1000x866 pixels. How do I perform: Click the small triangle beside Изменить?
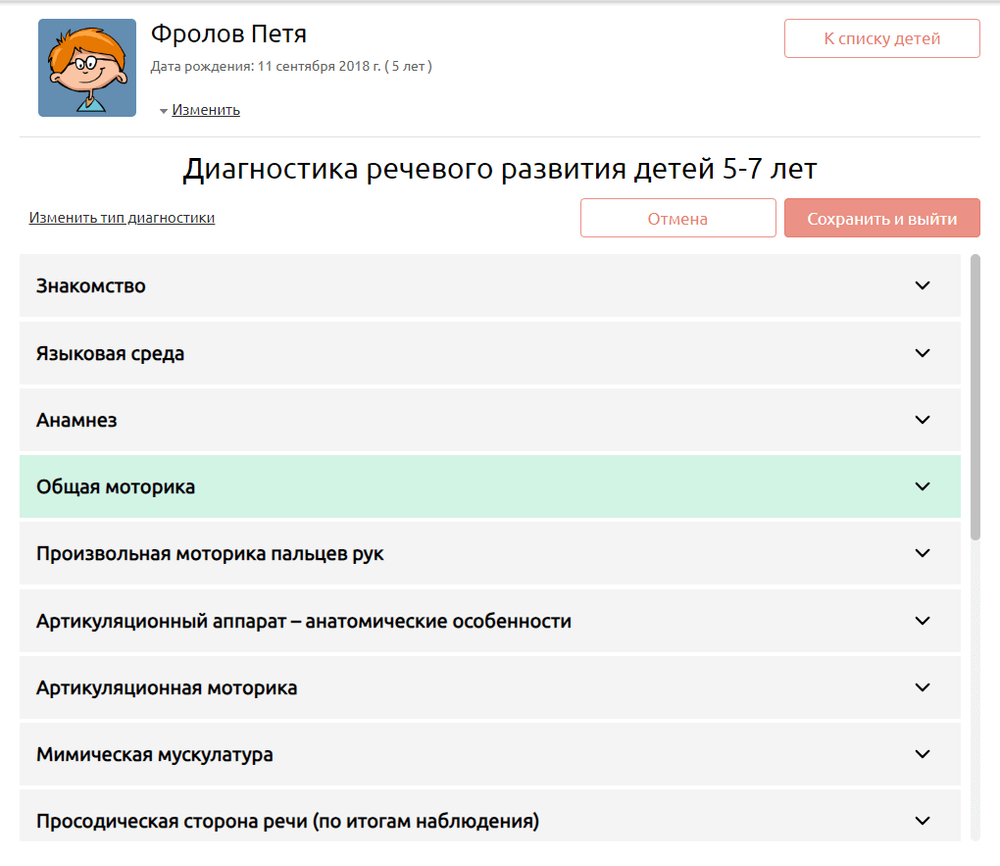[163, 111]
